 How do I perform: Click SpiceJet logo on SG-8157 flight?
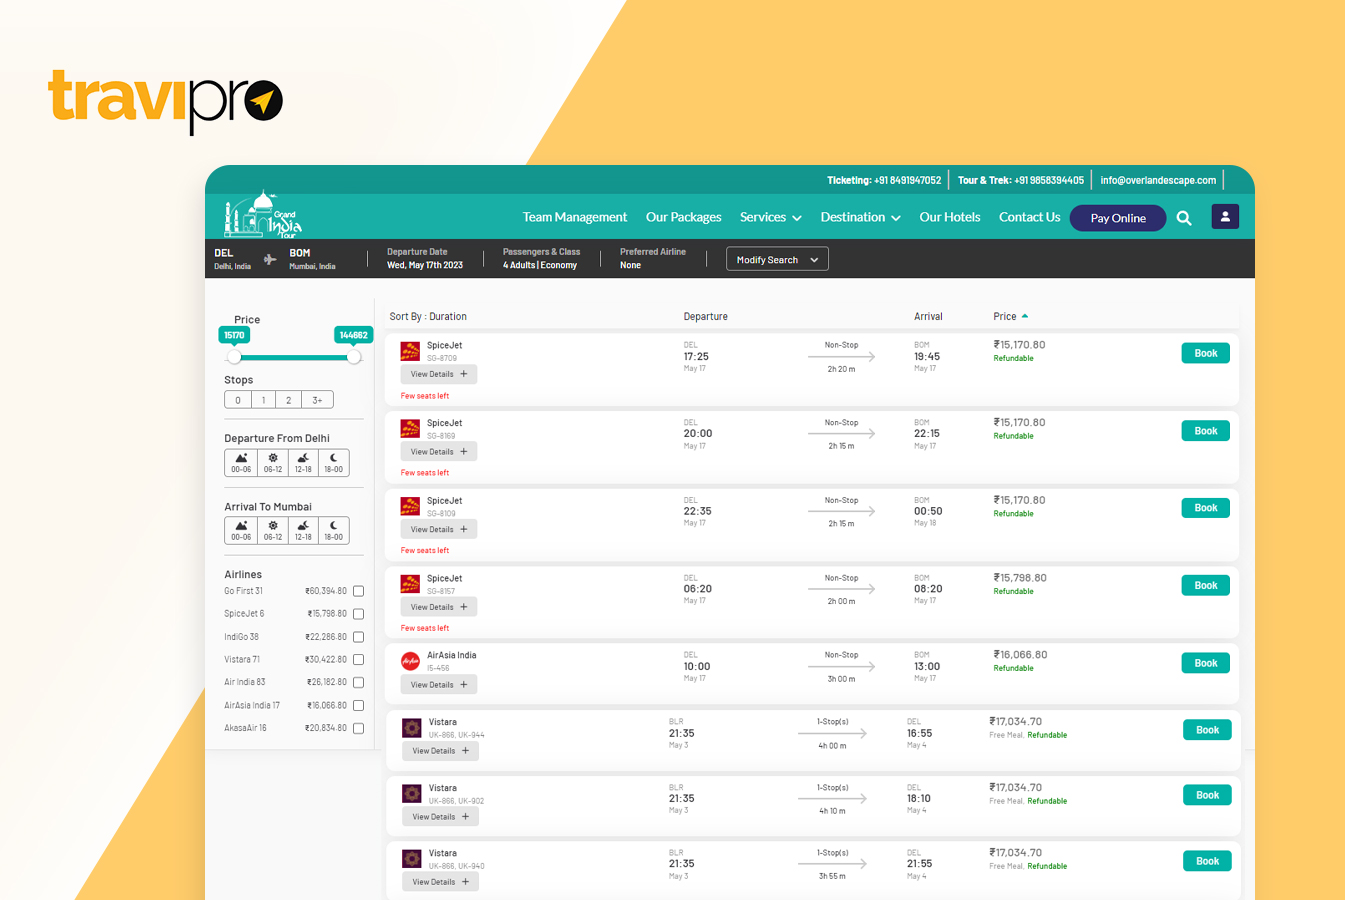pyautogui.click(x=410, y=584)
